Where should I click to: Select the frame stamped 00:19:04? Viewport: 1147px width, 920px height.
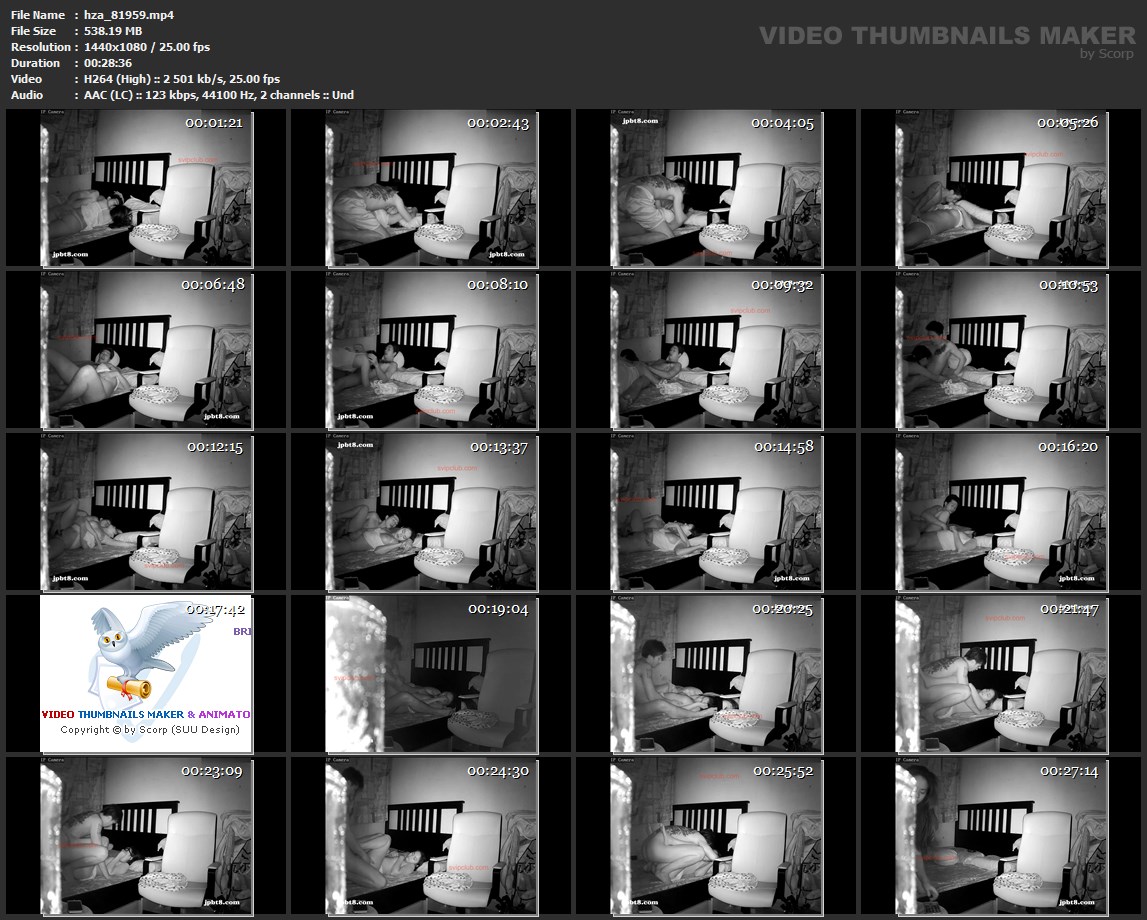tap(431, 673)
